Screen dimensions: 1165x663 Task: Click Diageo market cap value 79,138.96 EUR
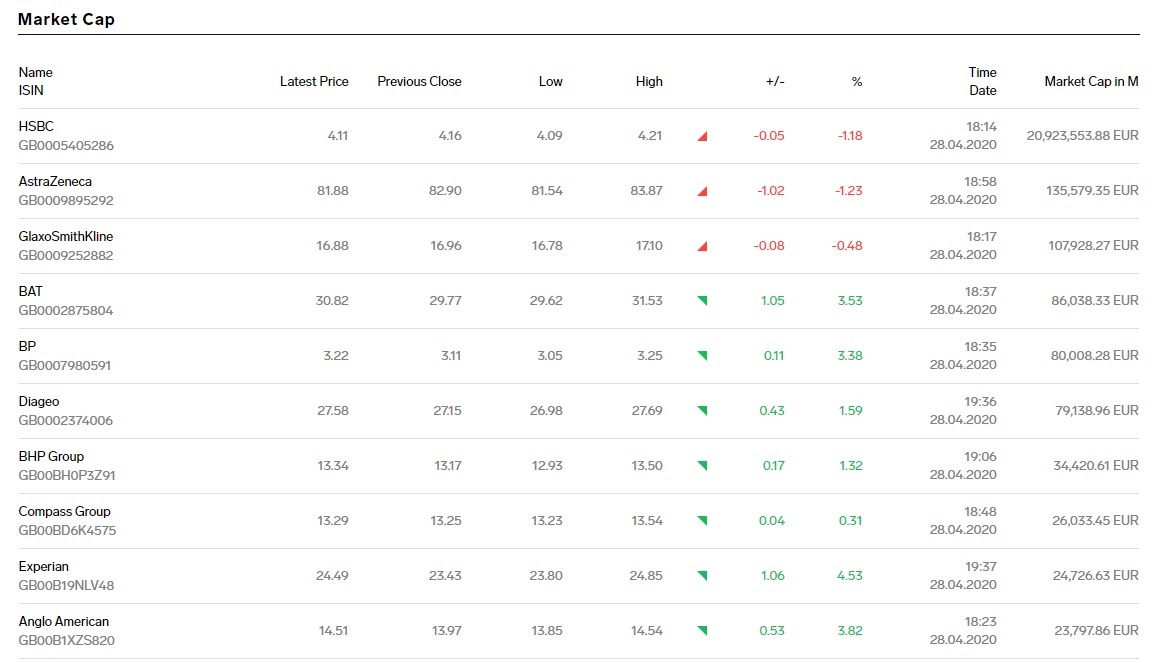1097,410
